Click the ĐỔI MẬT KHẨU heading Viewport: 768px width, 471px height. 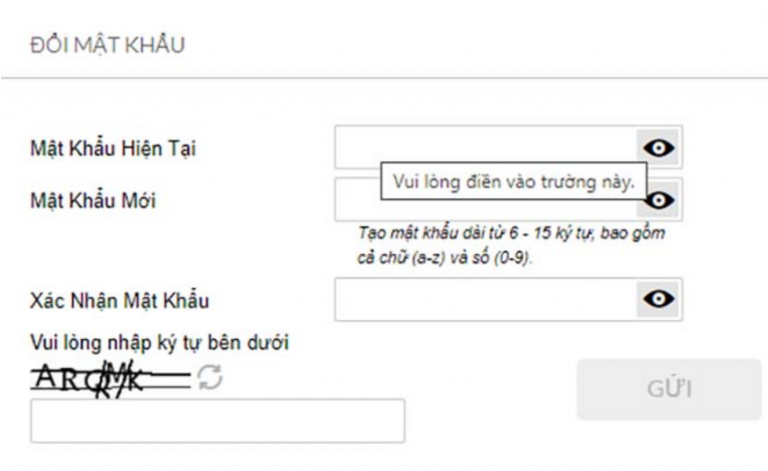point(94,45)
